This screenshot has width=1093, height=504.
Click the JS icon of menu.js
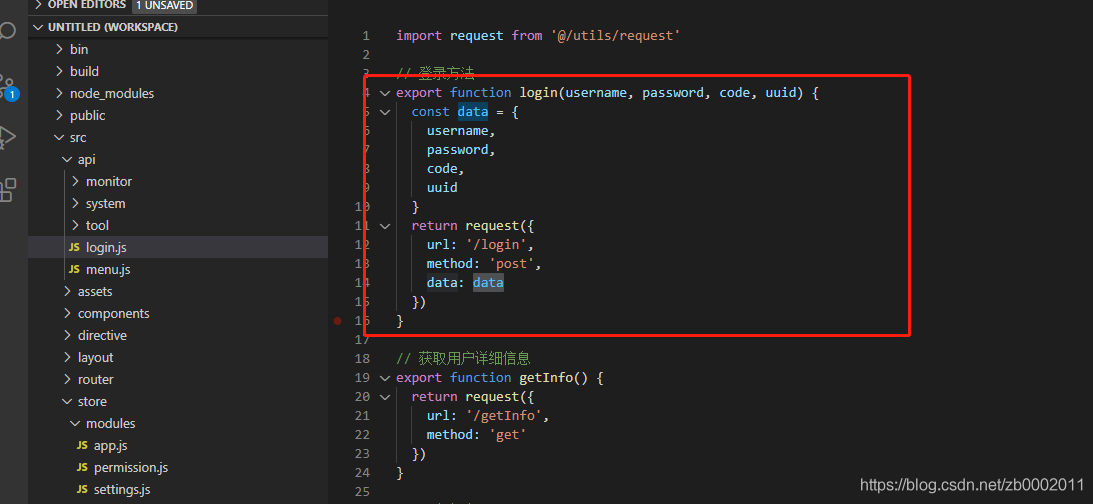(x=74, y=270)
